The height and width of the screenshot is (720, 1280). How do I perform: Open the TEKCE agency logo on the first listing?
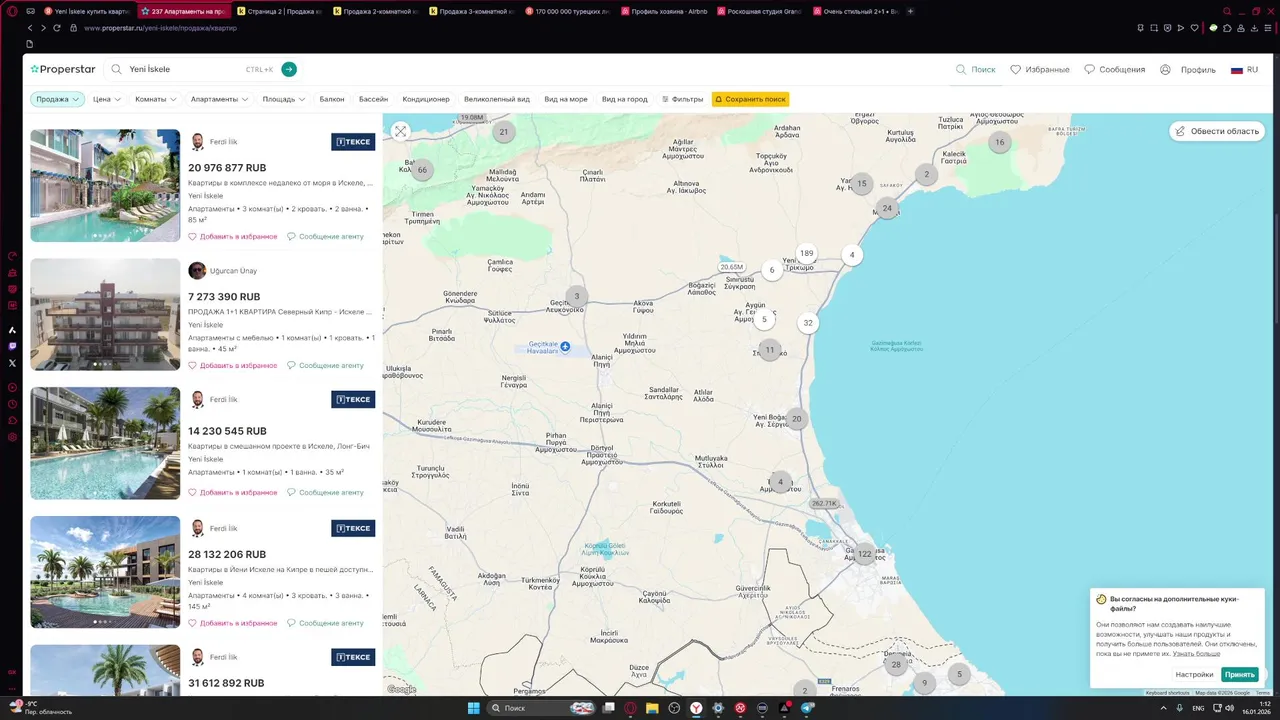click(x=353, y=142)
